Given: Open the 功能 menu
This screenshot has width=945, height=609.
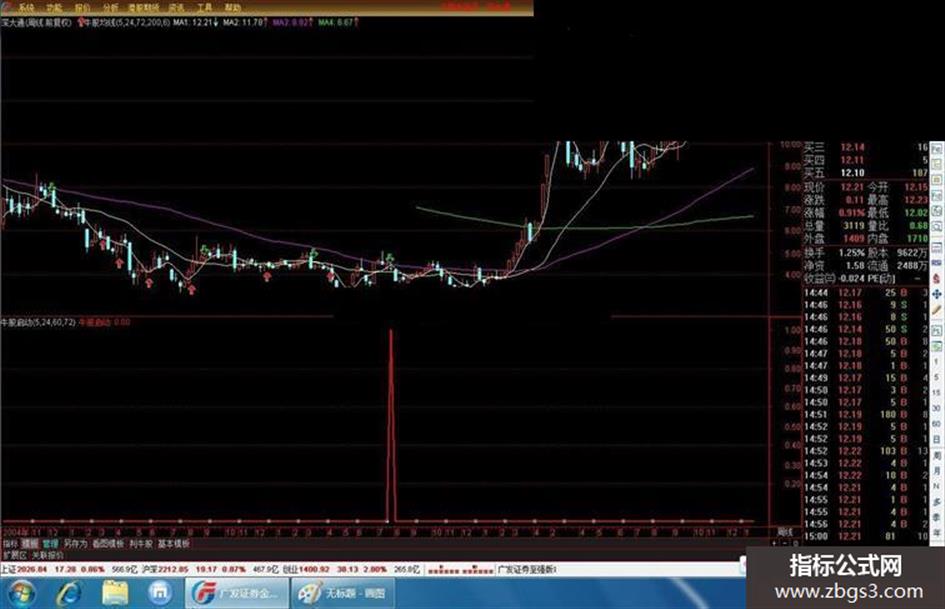Looking at the screenshot, I should pos(54,7).
